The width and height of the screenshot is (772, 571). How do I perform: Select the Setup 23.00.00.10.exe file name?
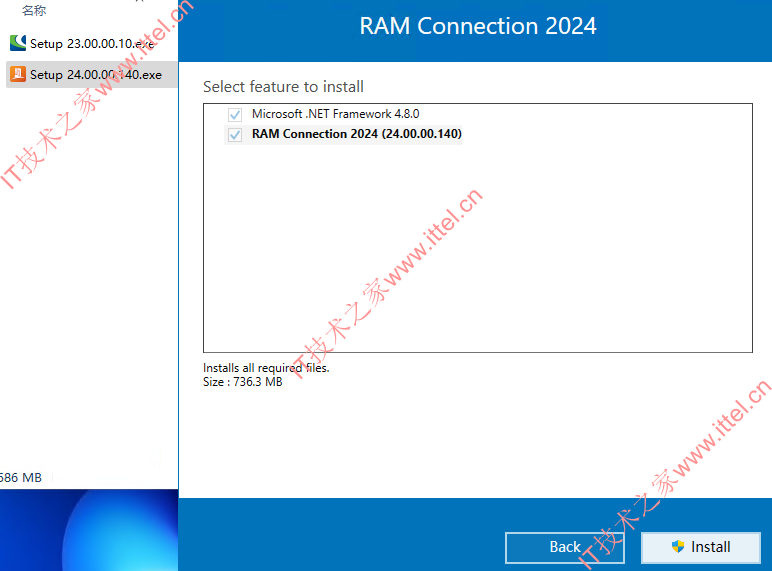coord(92,44)
